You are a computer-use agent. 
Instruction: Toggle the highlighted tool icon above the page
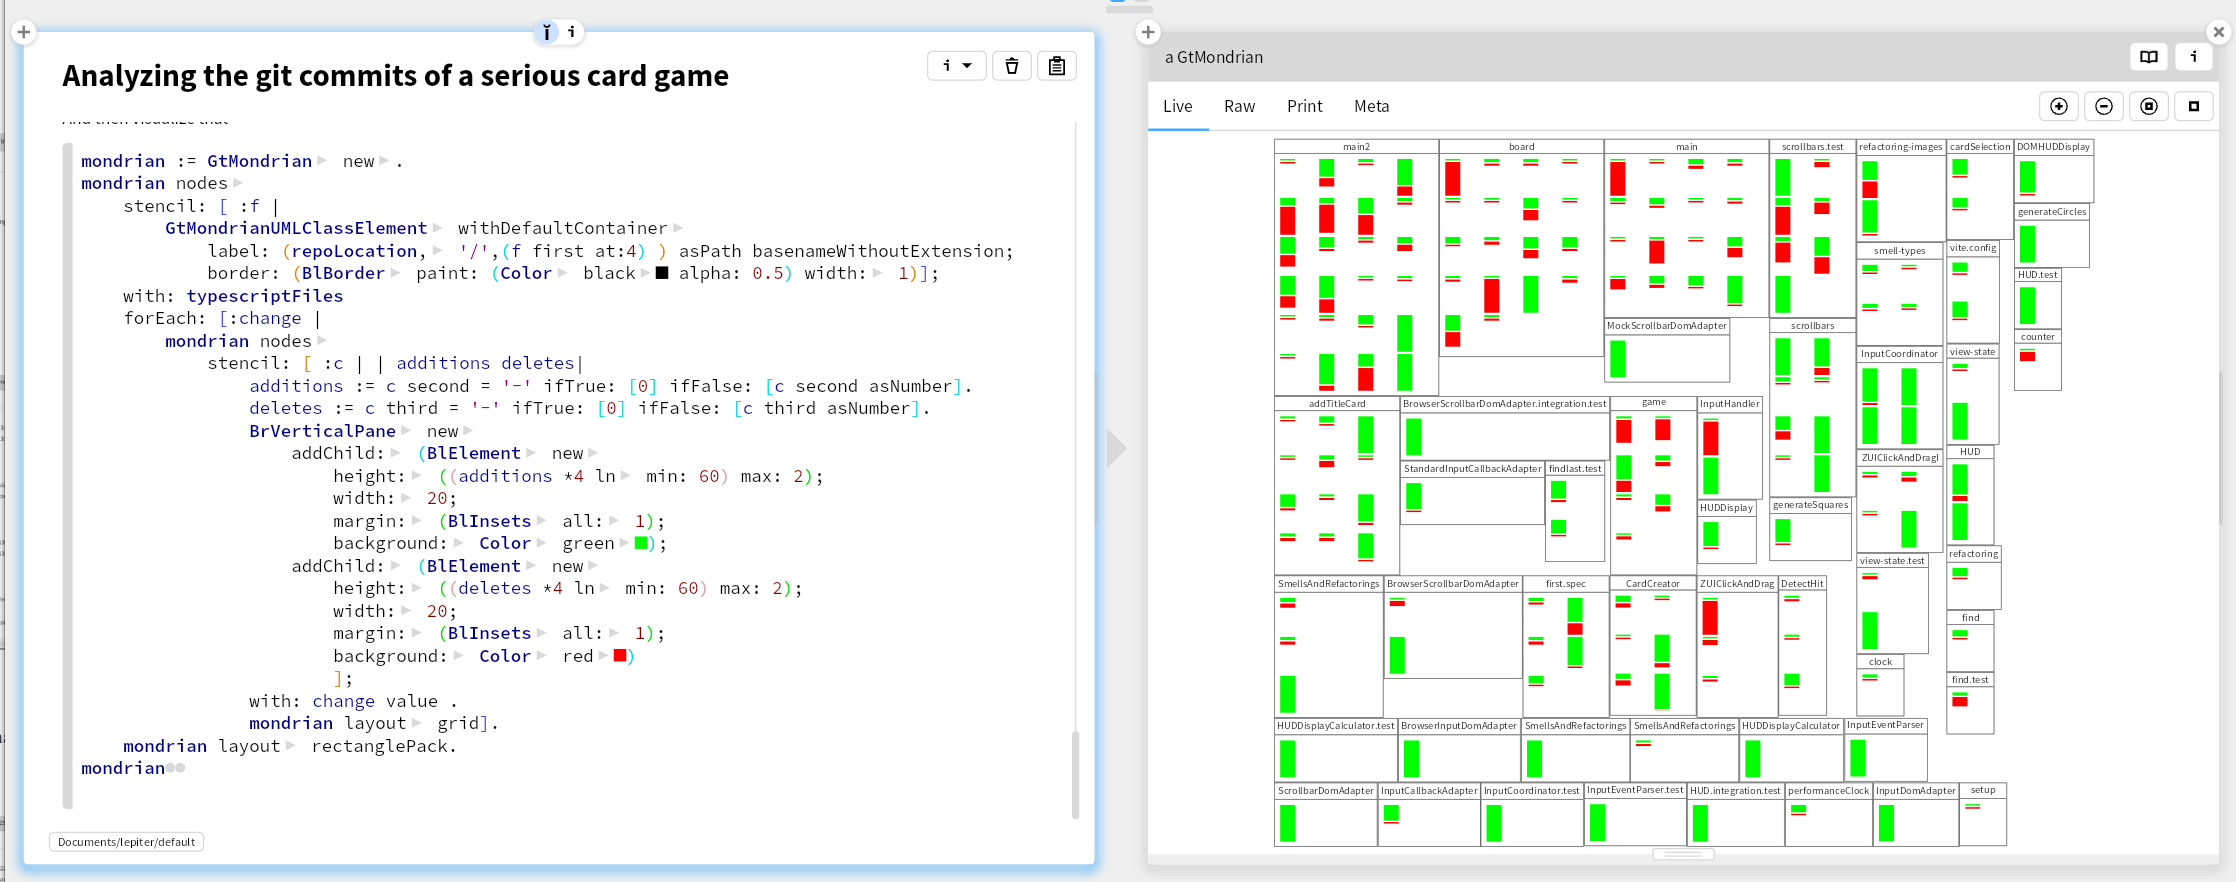546,32
